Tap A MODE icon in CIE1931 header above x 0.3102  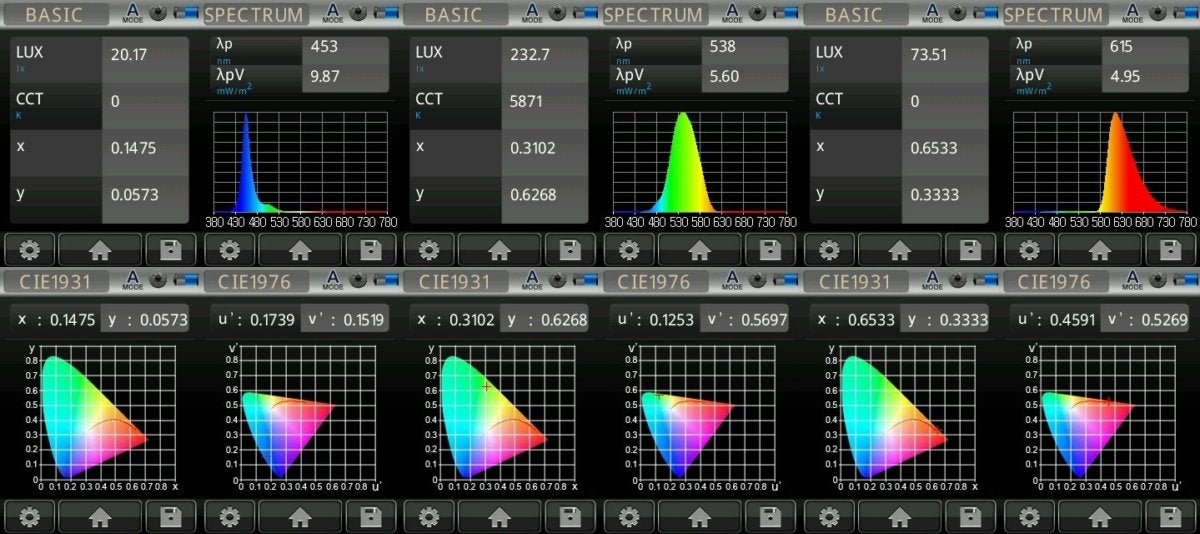532,281
